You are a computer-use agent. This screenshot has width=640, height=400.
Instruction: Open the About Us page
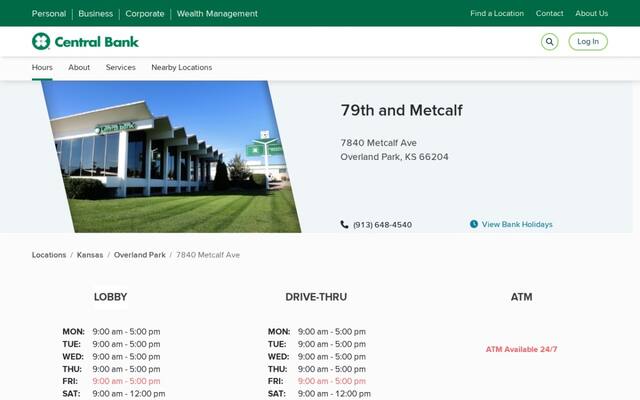tap(591, 13)
